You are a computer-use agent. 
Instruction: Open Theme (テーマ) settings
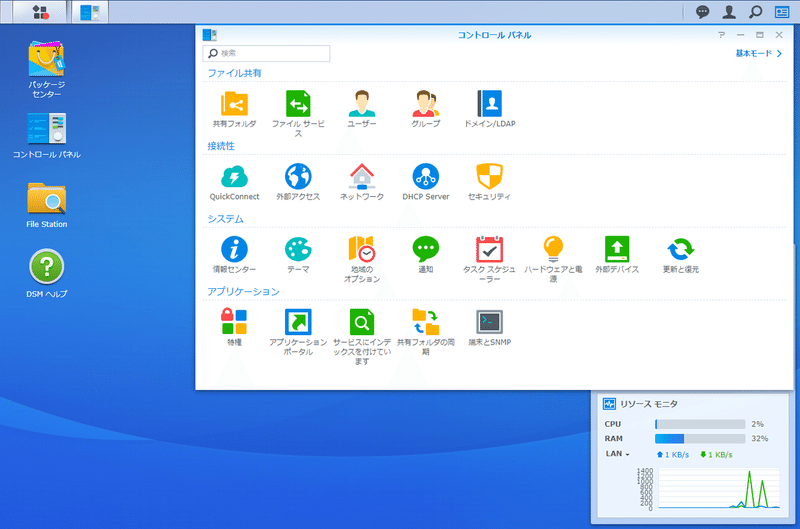pos(298,249)
